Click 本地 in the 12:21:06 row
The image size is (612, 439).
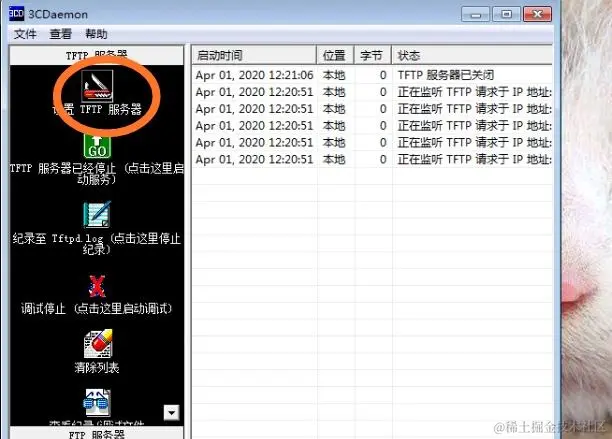coord(334,75)
